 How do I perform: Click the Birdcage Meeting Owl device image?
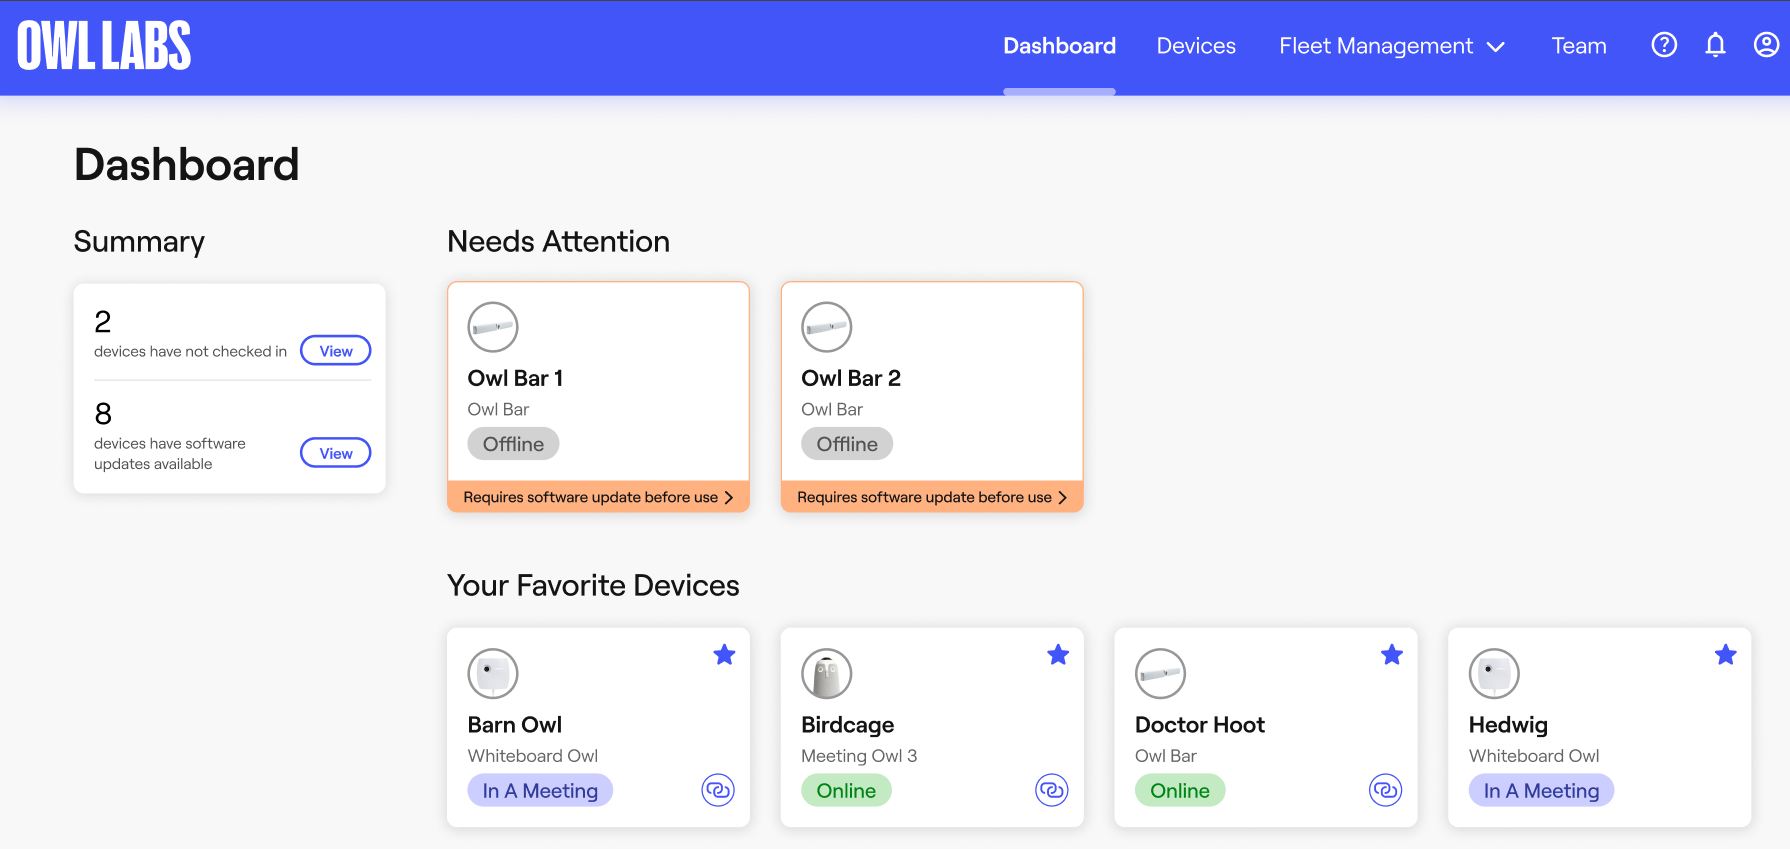[826, 674]
